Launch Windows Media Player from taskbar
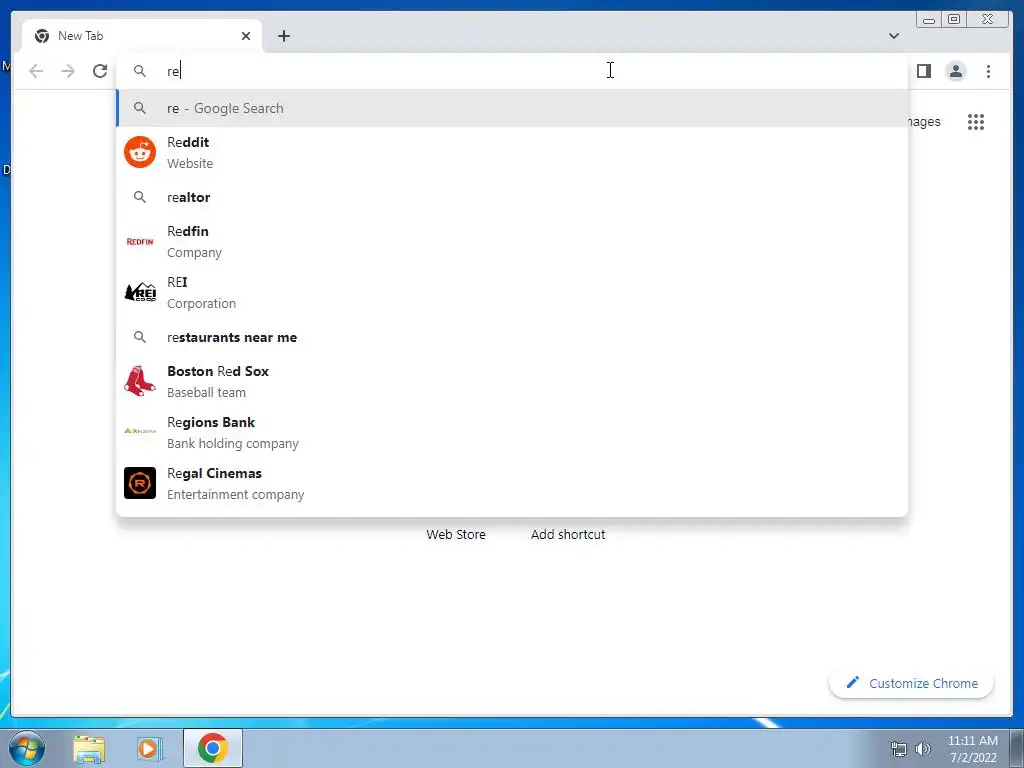 tap(149, 749)
